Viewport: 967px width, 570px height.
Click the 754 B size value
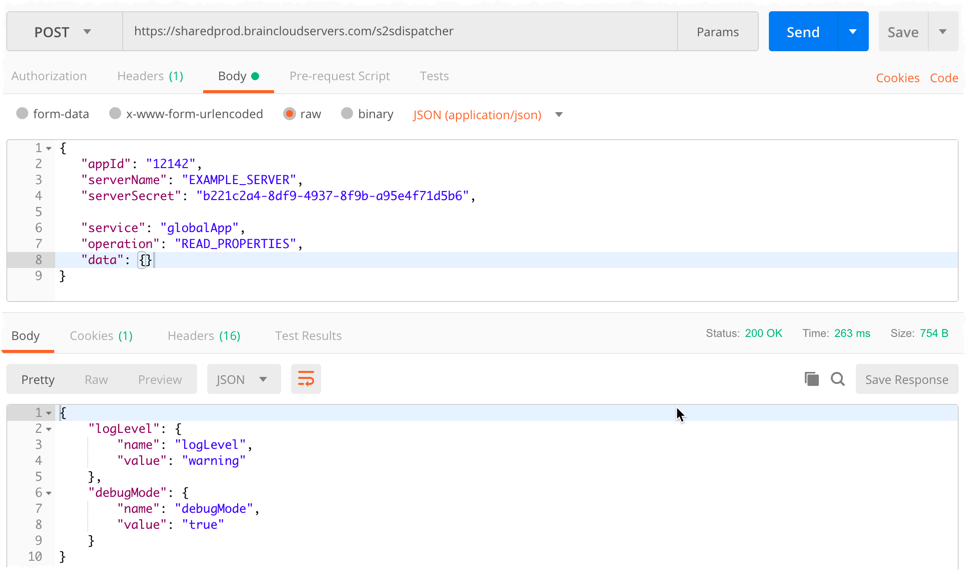934,333
